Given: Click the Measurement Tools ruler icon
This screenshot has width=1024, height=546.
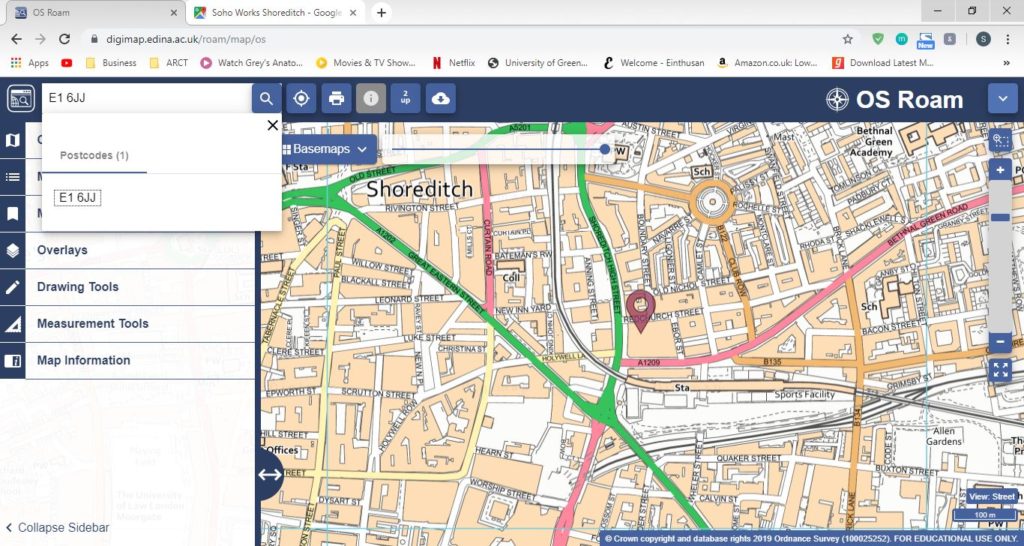Looking at the screenshot, I should click(x=12, y=324).
